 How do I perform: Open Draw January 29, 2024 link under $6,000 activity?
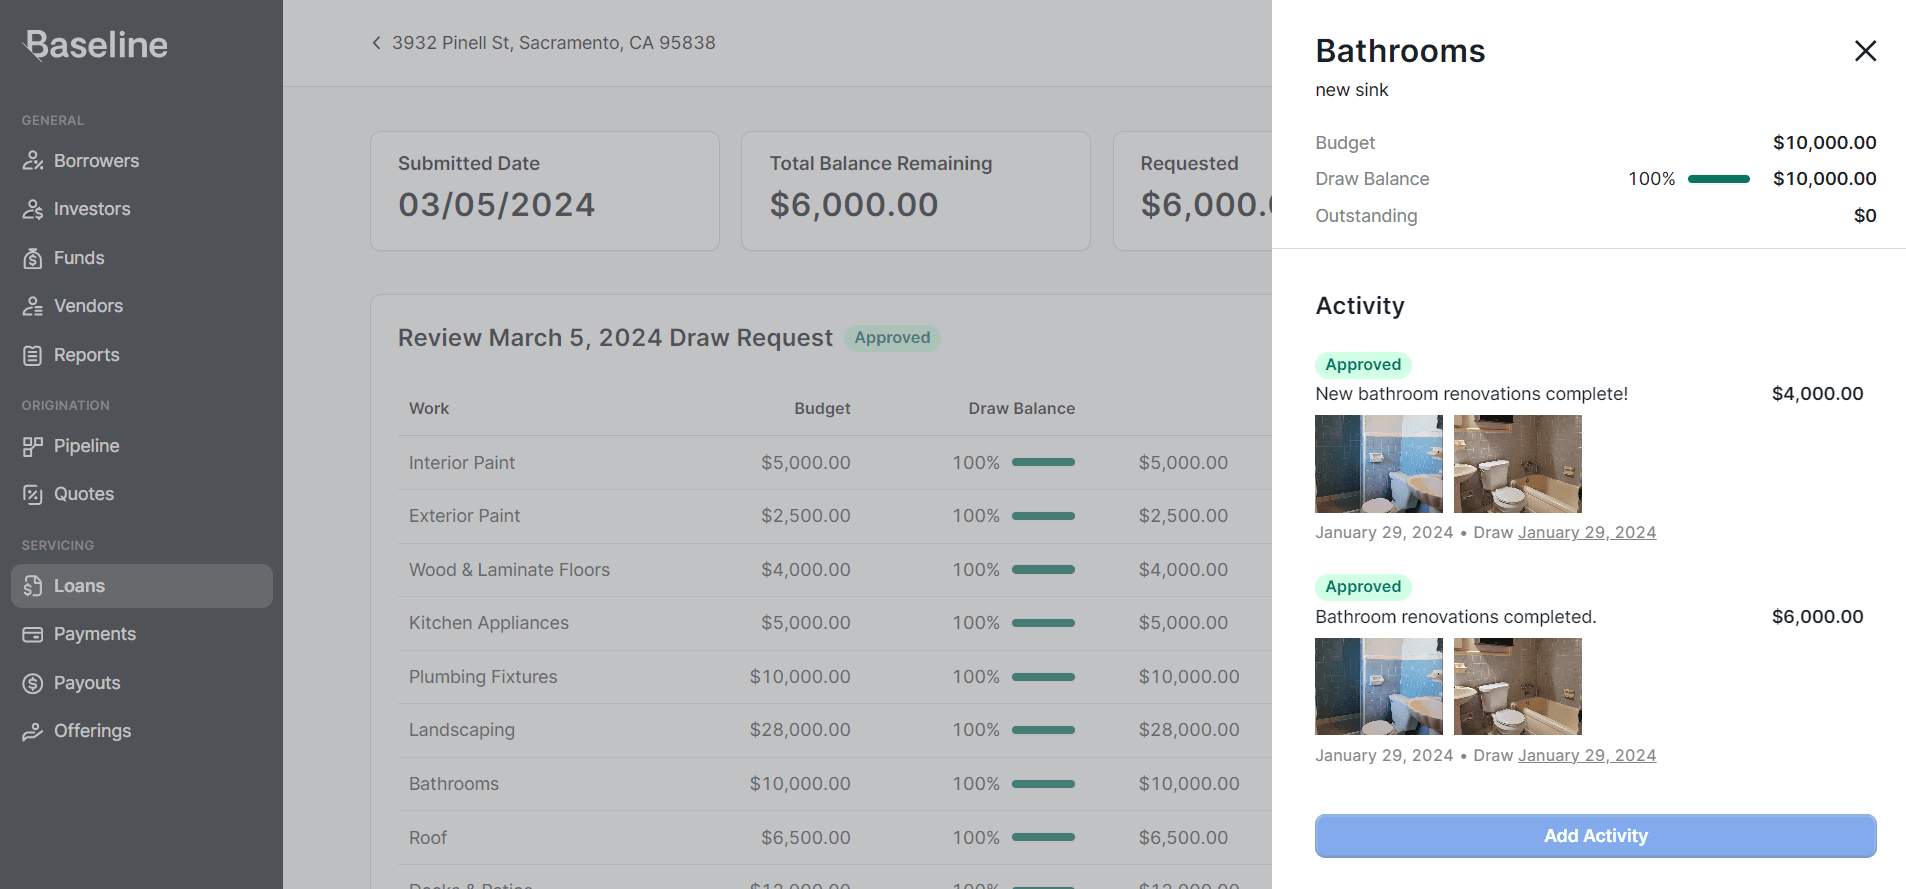click(1586, 756)
